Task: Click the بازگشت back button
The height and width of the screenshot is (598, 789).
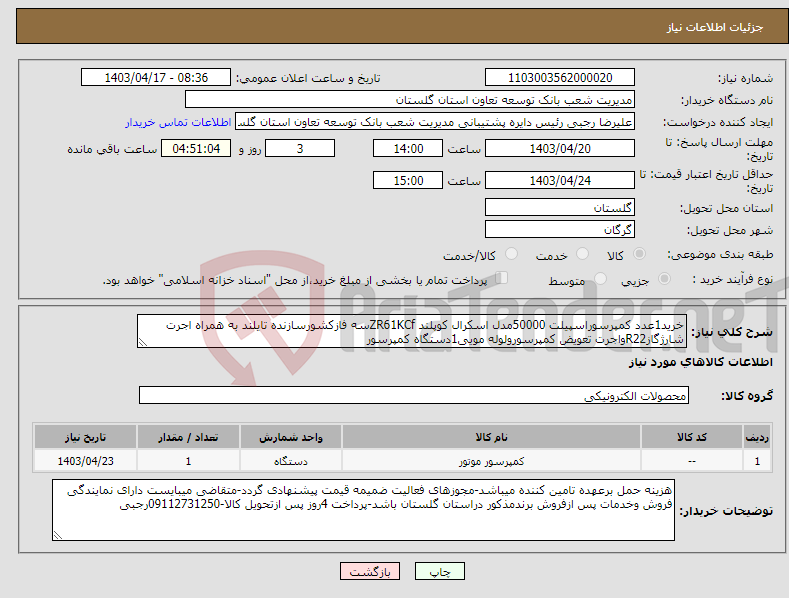Action: tap(370, 571)
